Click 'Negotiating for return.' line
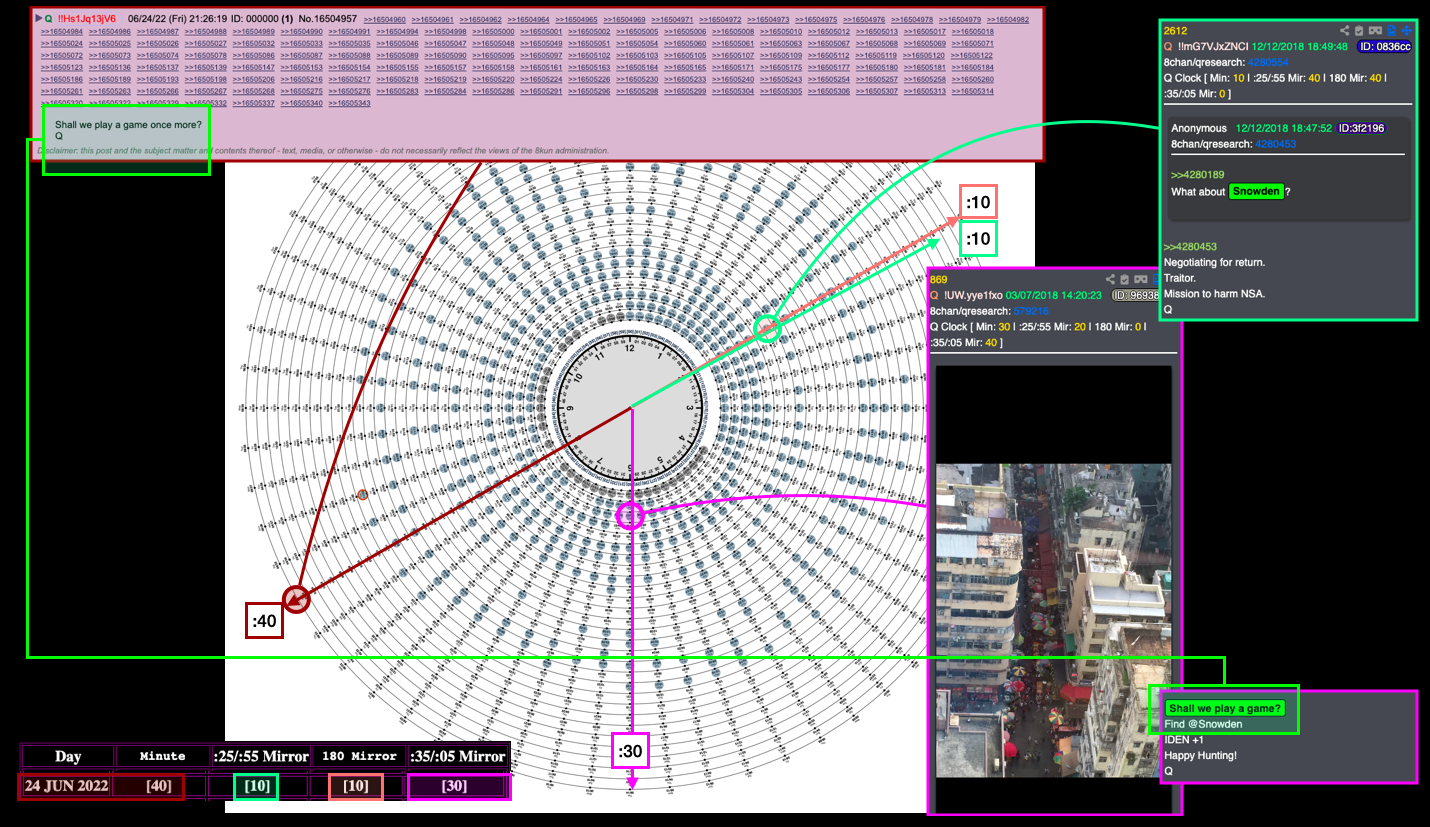 [x=1214, y=262]
